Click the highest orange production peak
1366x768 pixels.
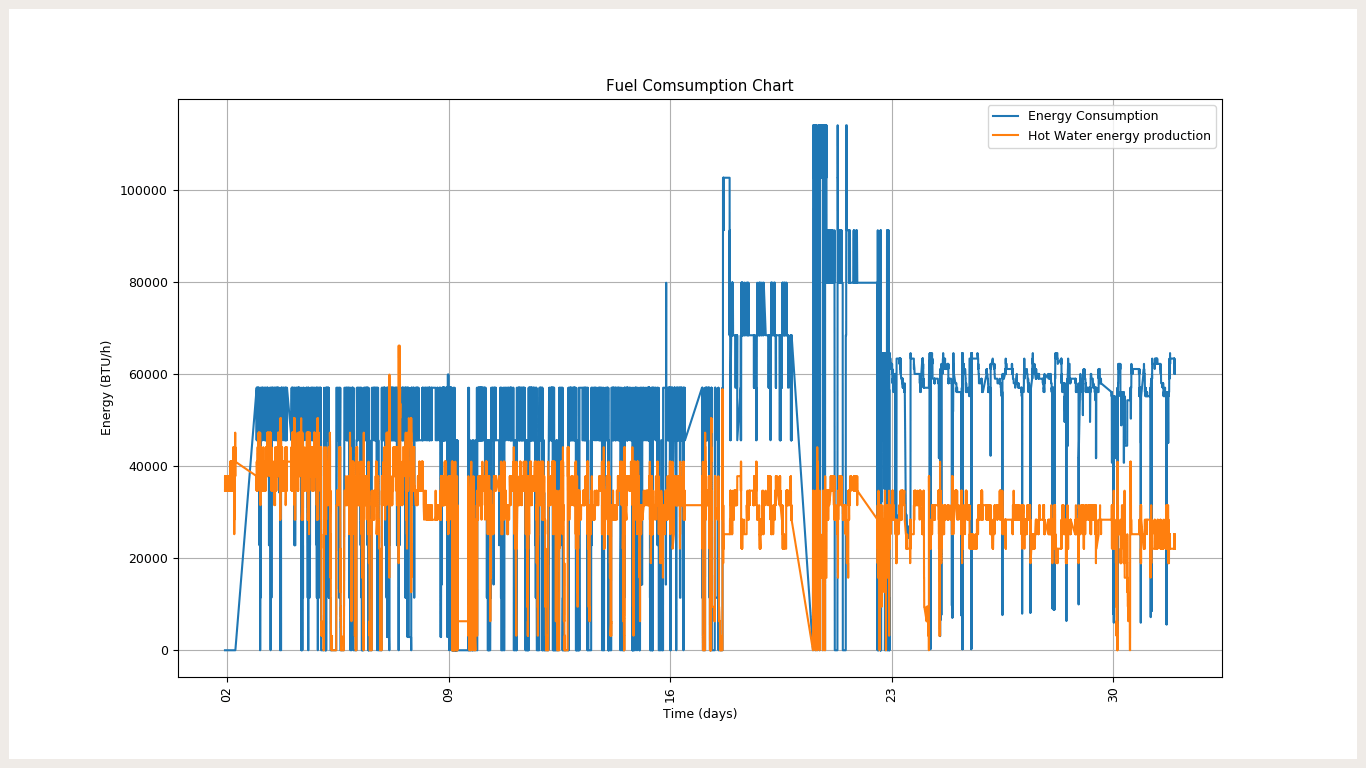coord(397,347)
